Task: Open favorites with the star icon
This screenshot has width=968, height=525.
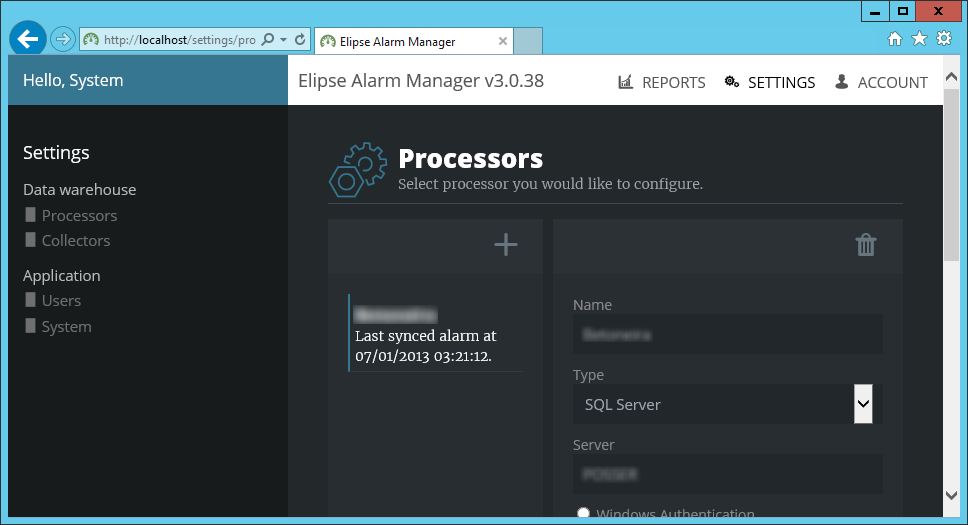Action: tap(919, 39)
